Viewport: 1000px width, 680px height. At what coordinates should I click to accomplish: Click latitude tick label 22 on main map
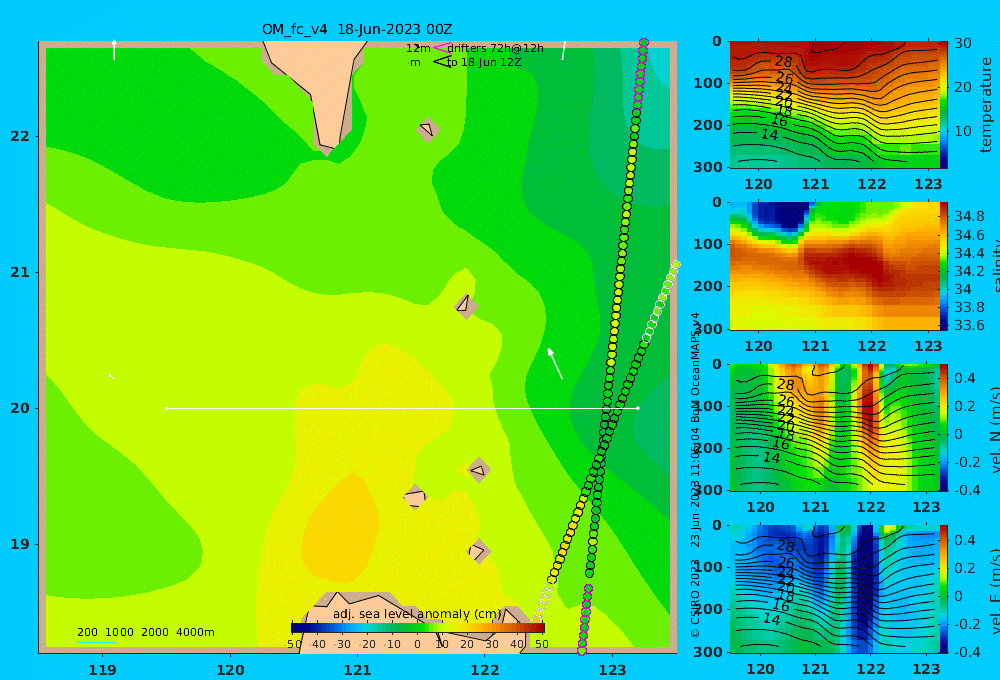point(20,137)
